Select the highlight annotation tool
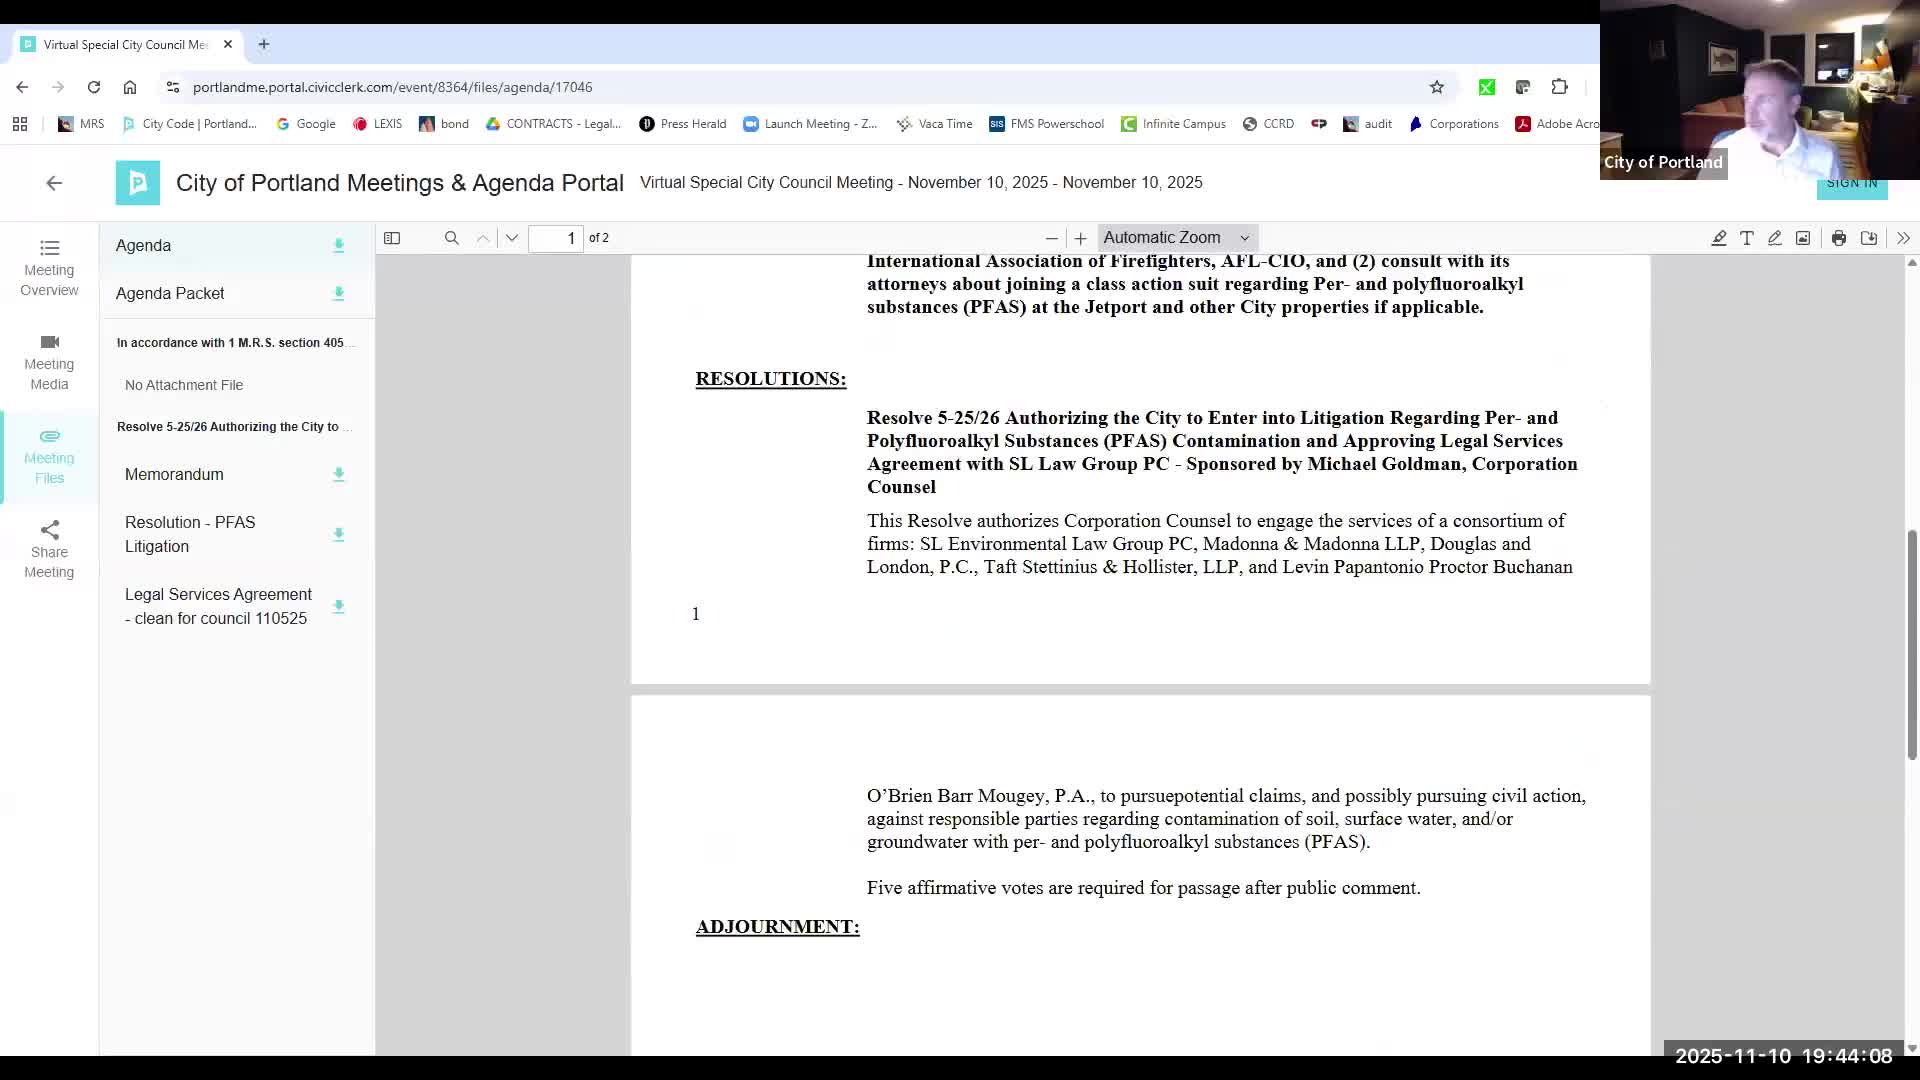This screenshot has height=1080, width=1920. (x=1718, y=238)
